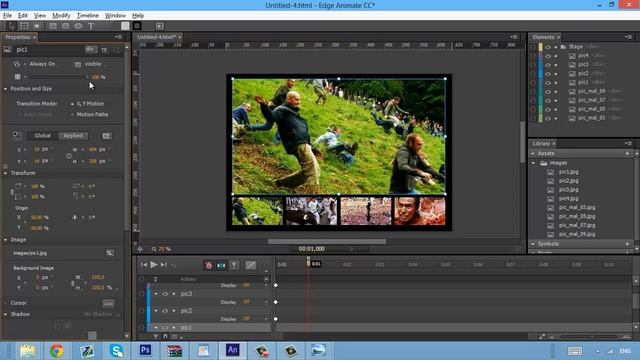Open the Timeline menu

pos(87,16)
